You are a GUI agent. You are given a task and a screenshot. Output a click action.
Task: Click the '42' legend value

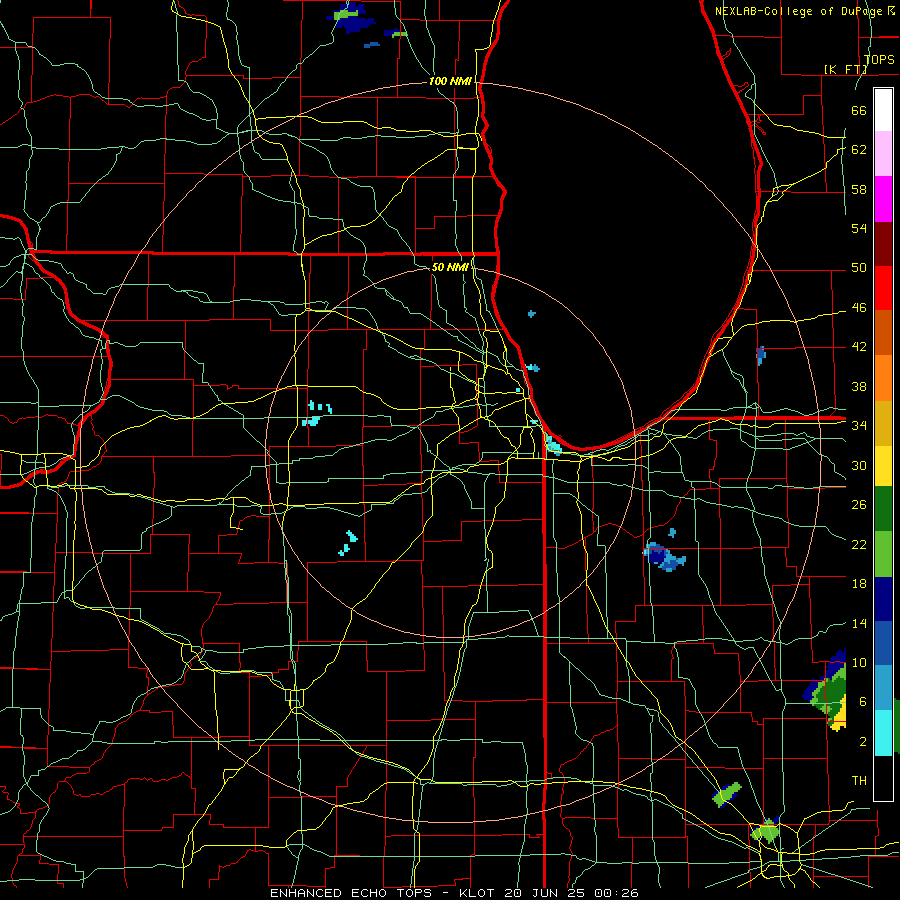(859, 347)
